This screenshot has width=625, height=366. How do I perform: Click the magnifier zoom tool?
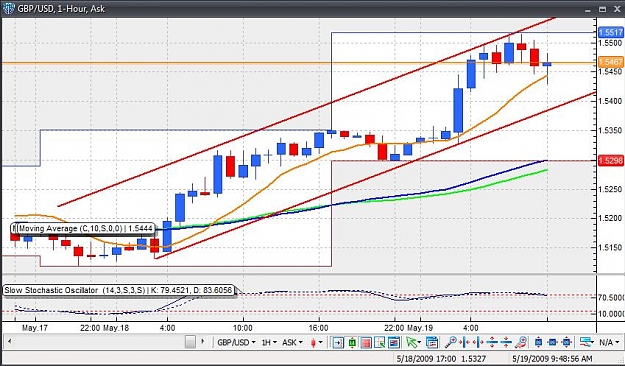pyautogui.click(x=451, y=342)
